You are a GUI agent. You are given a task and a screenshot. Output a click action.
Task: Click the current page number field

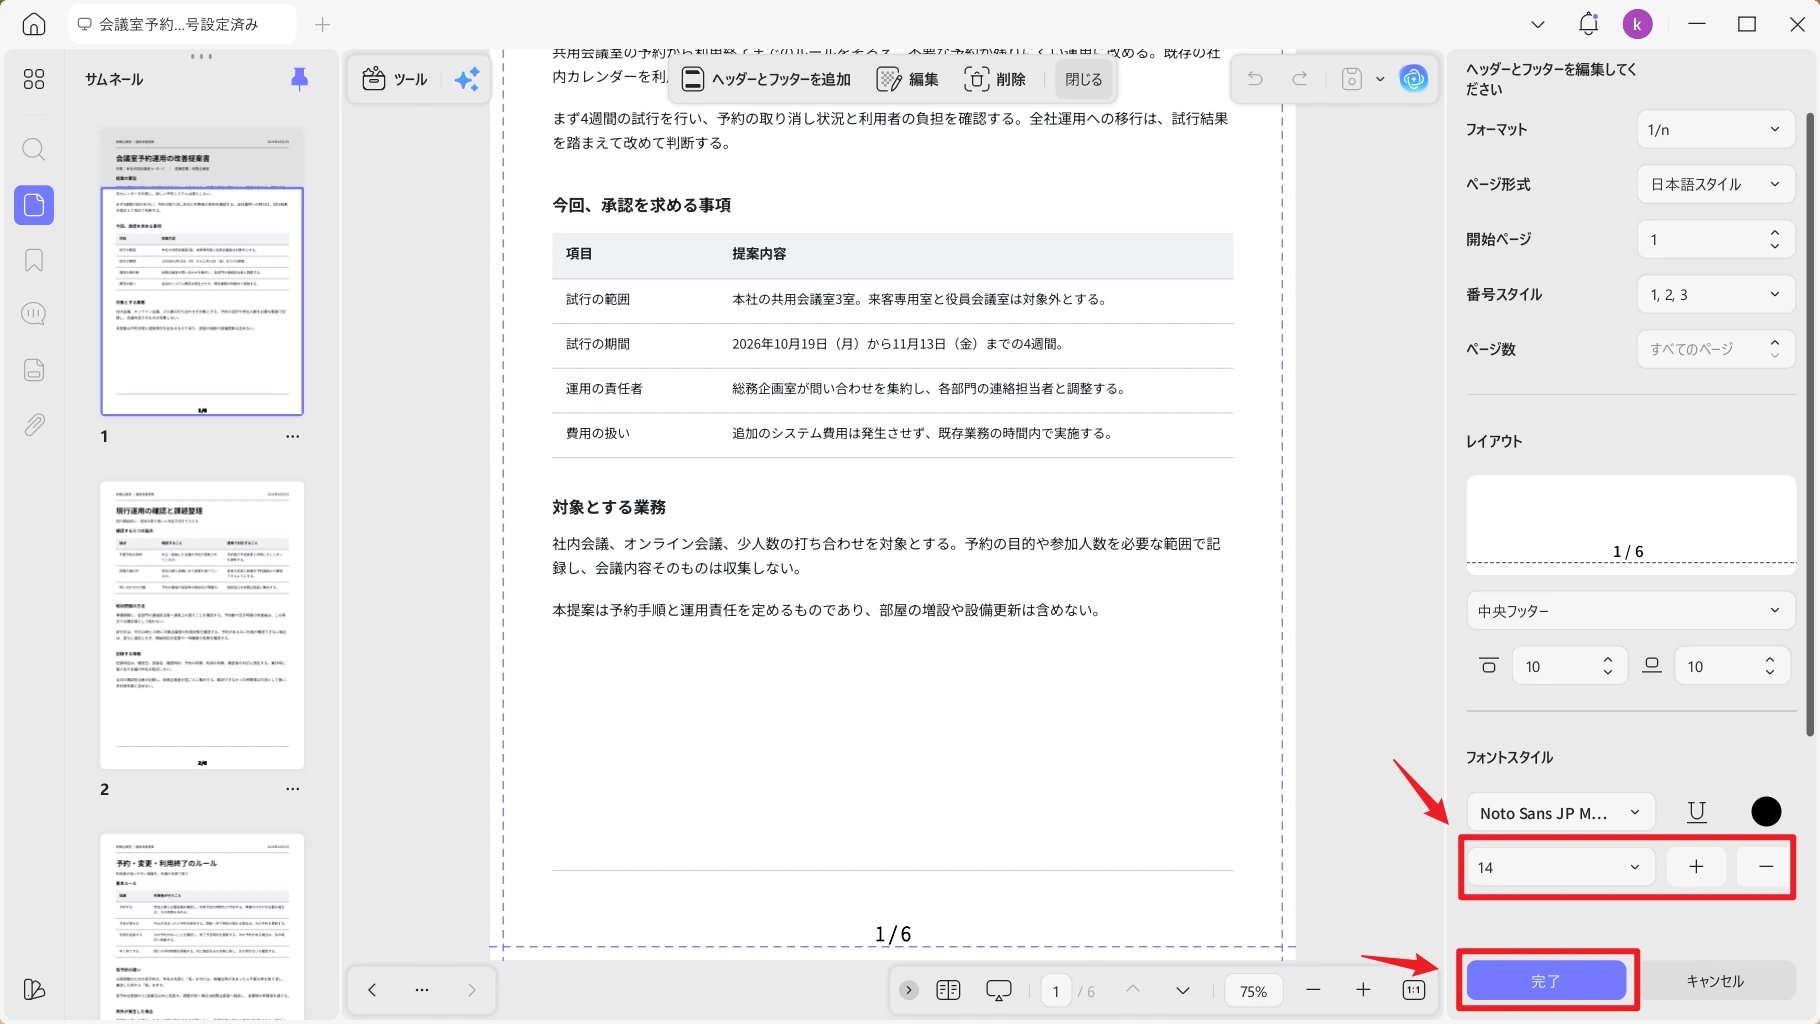point(1056,991)
